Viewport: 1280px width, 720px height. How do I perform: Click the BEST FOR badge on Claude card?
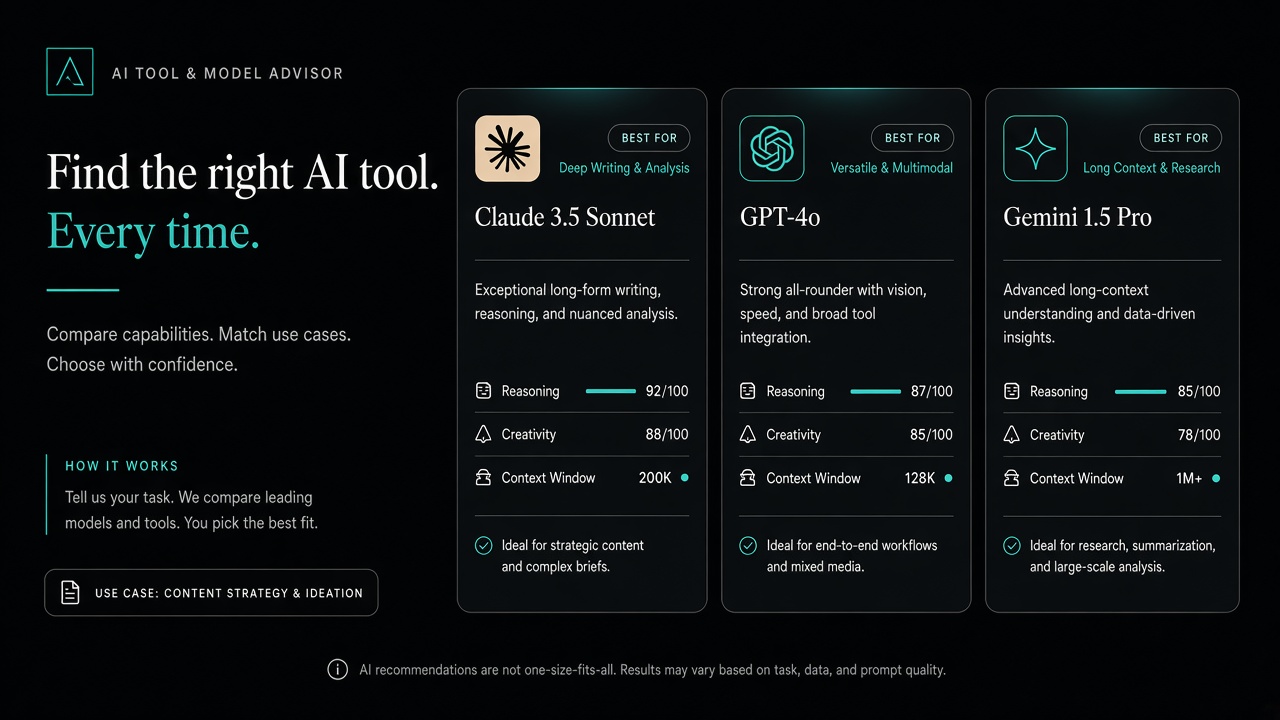tap(649, 138)
